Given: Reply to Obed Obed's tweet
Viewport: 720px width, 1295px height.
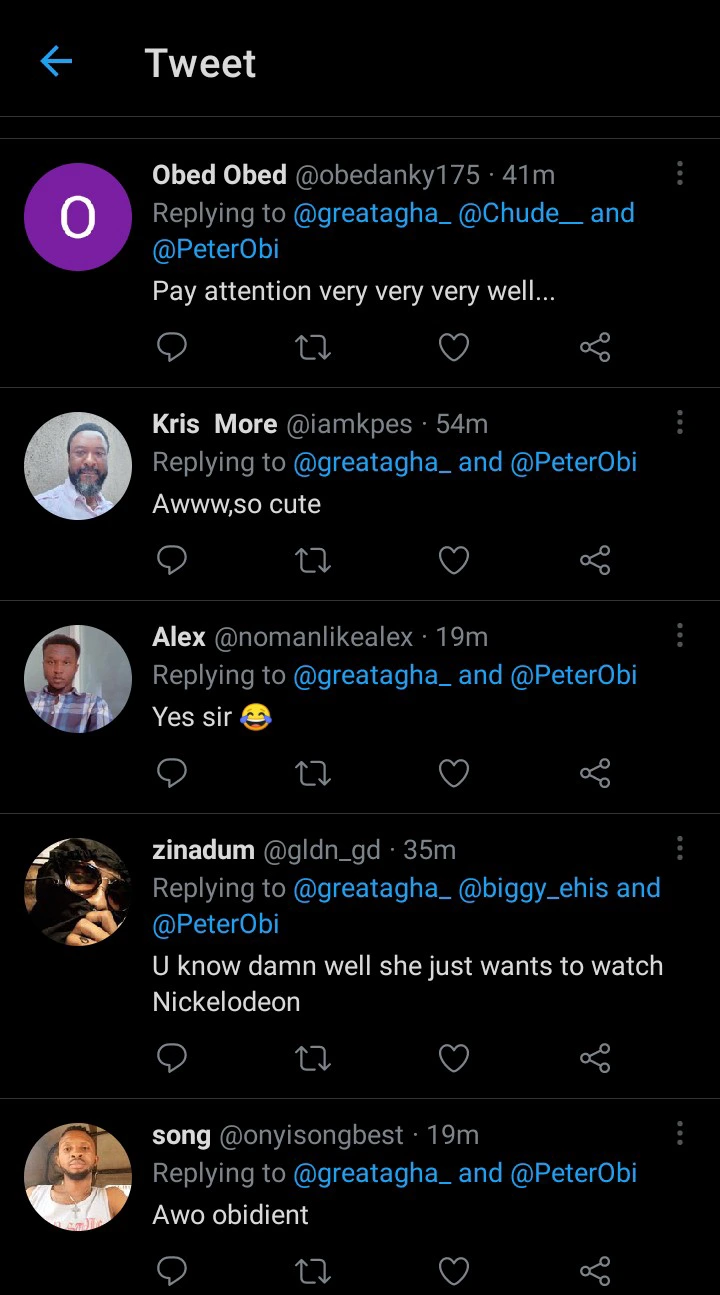Looking at the screenshot, I should click(x=172, y=347).
